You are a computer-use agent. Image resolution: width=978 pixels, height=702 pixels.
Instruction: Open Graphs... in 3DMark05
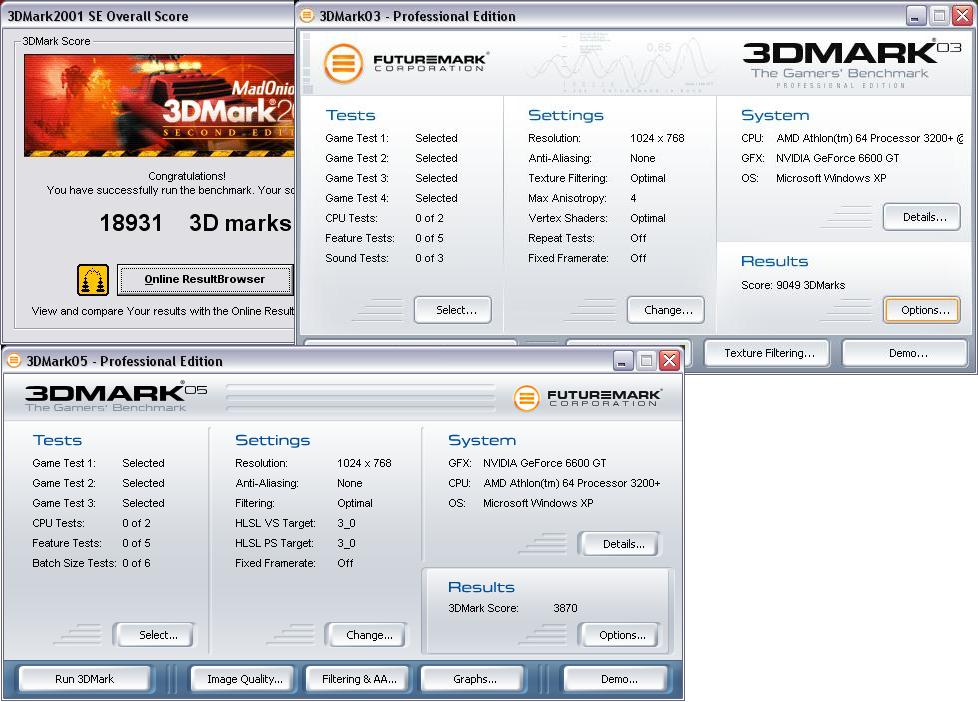(472, 679)
